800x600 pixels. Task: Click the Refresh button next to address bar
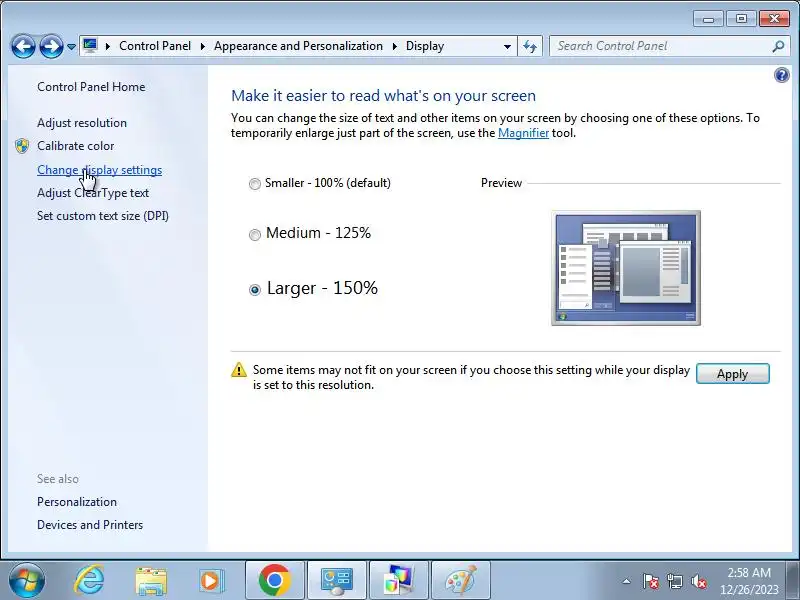click(530, 46)
